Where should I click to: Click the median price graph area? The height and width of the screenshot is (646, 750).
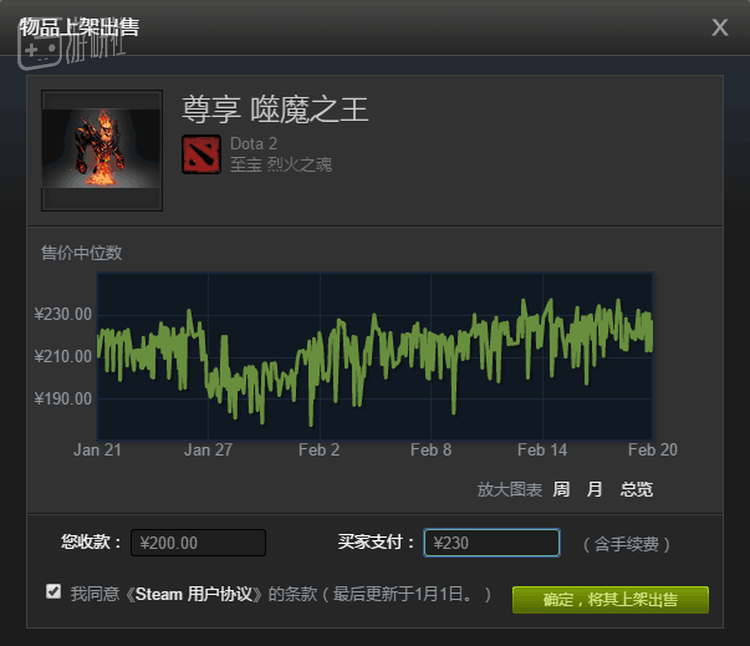tap(375, 356)
